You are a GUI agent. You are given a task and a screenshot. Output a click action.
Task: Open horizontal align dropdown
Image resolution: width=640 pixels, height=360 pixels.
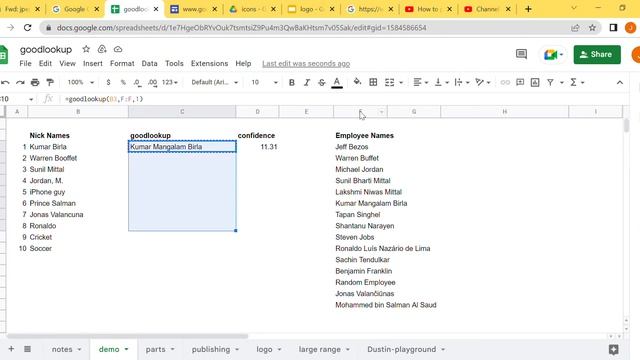point(421,82)
